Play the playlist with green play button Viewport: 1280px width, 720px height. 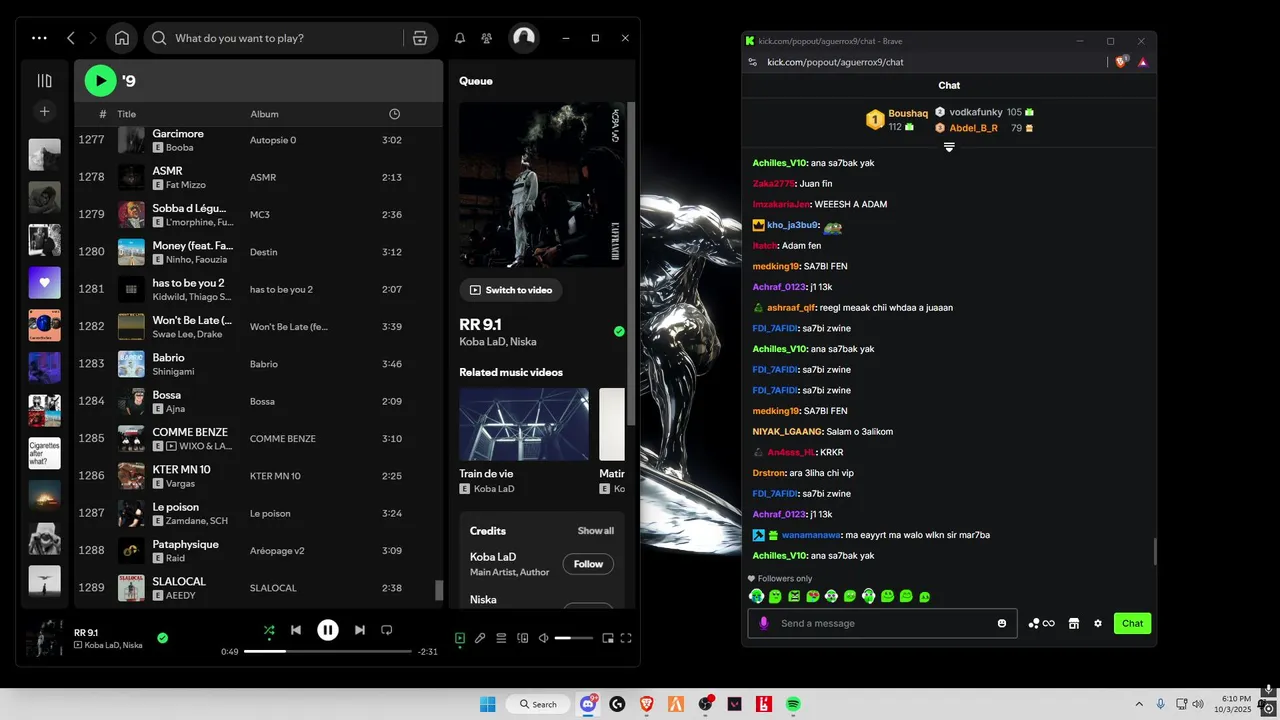click(x=100, y=80)
